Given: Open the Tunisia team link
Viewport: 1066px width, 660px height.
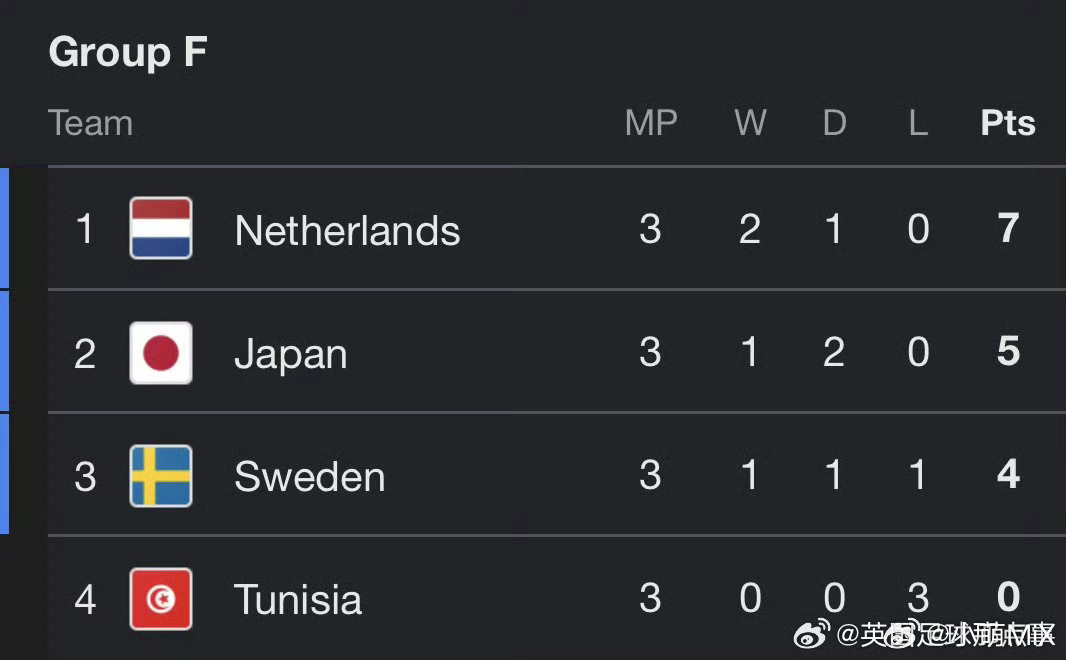Looking at the screenshot, I should point(298,600).
